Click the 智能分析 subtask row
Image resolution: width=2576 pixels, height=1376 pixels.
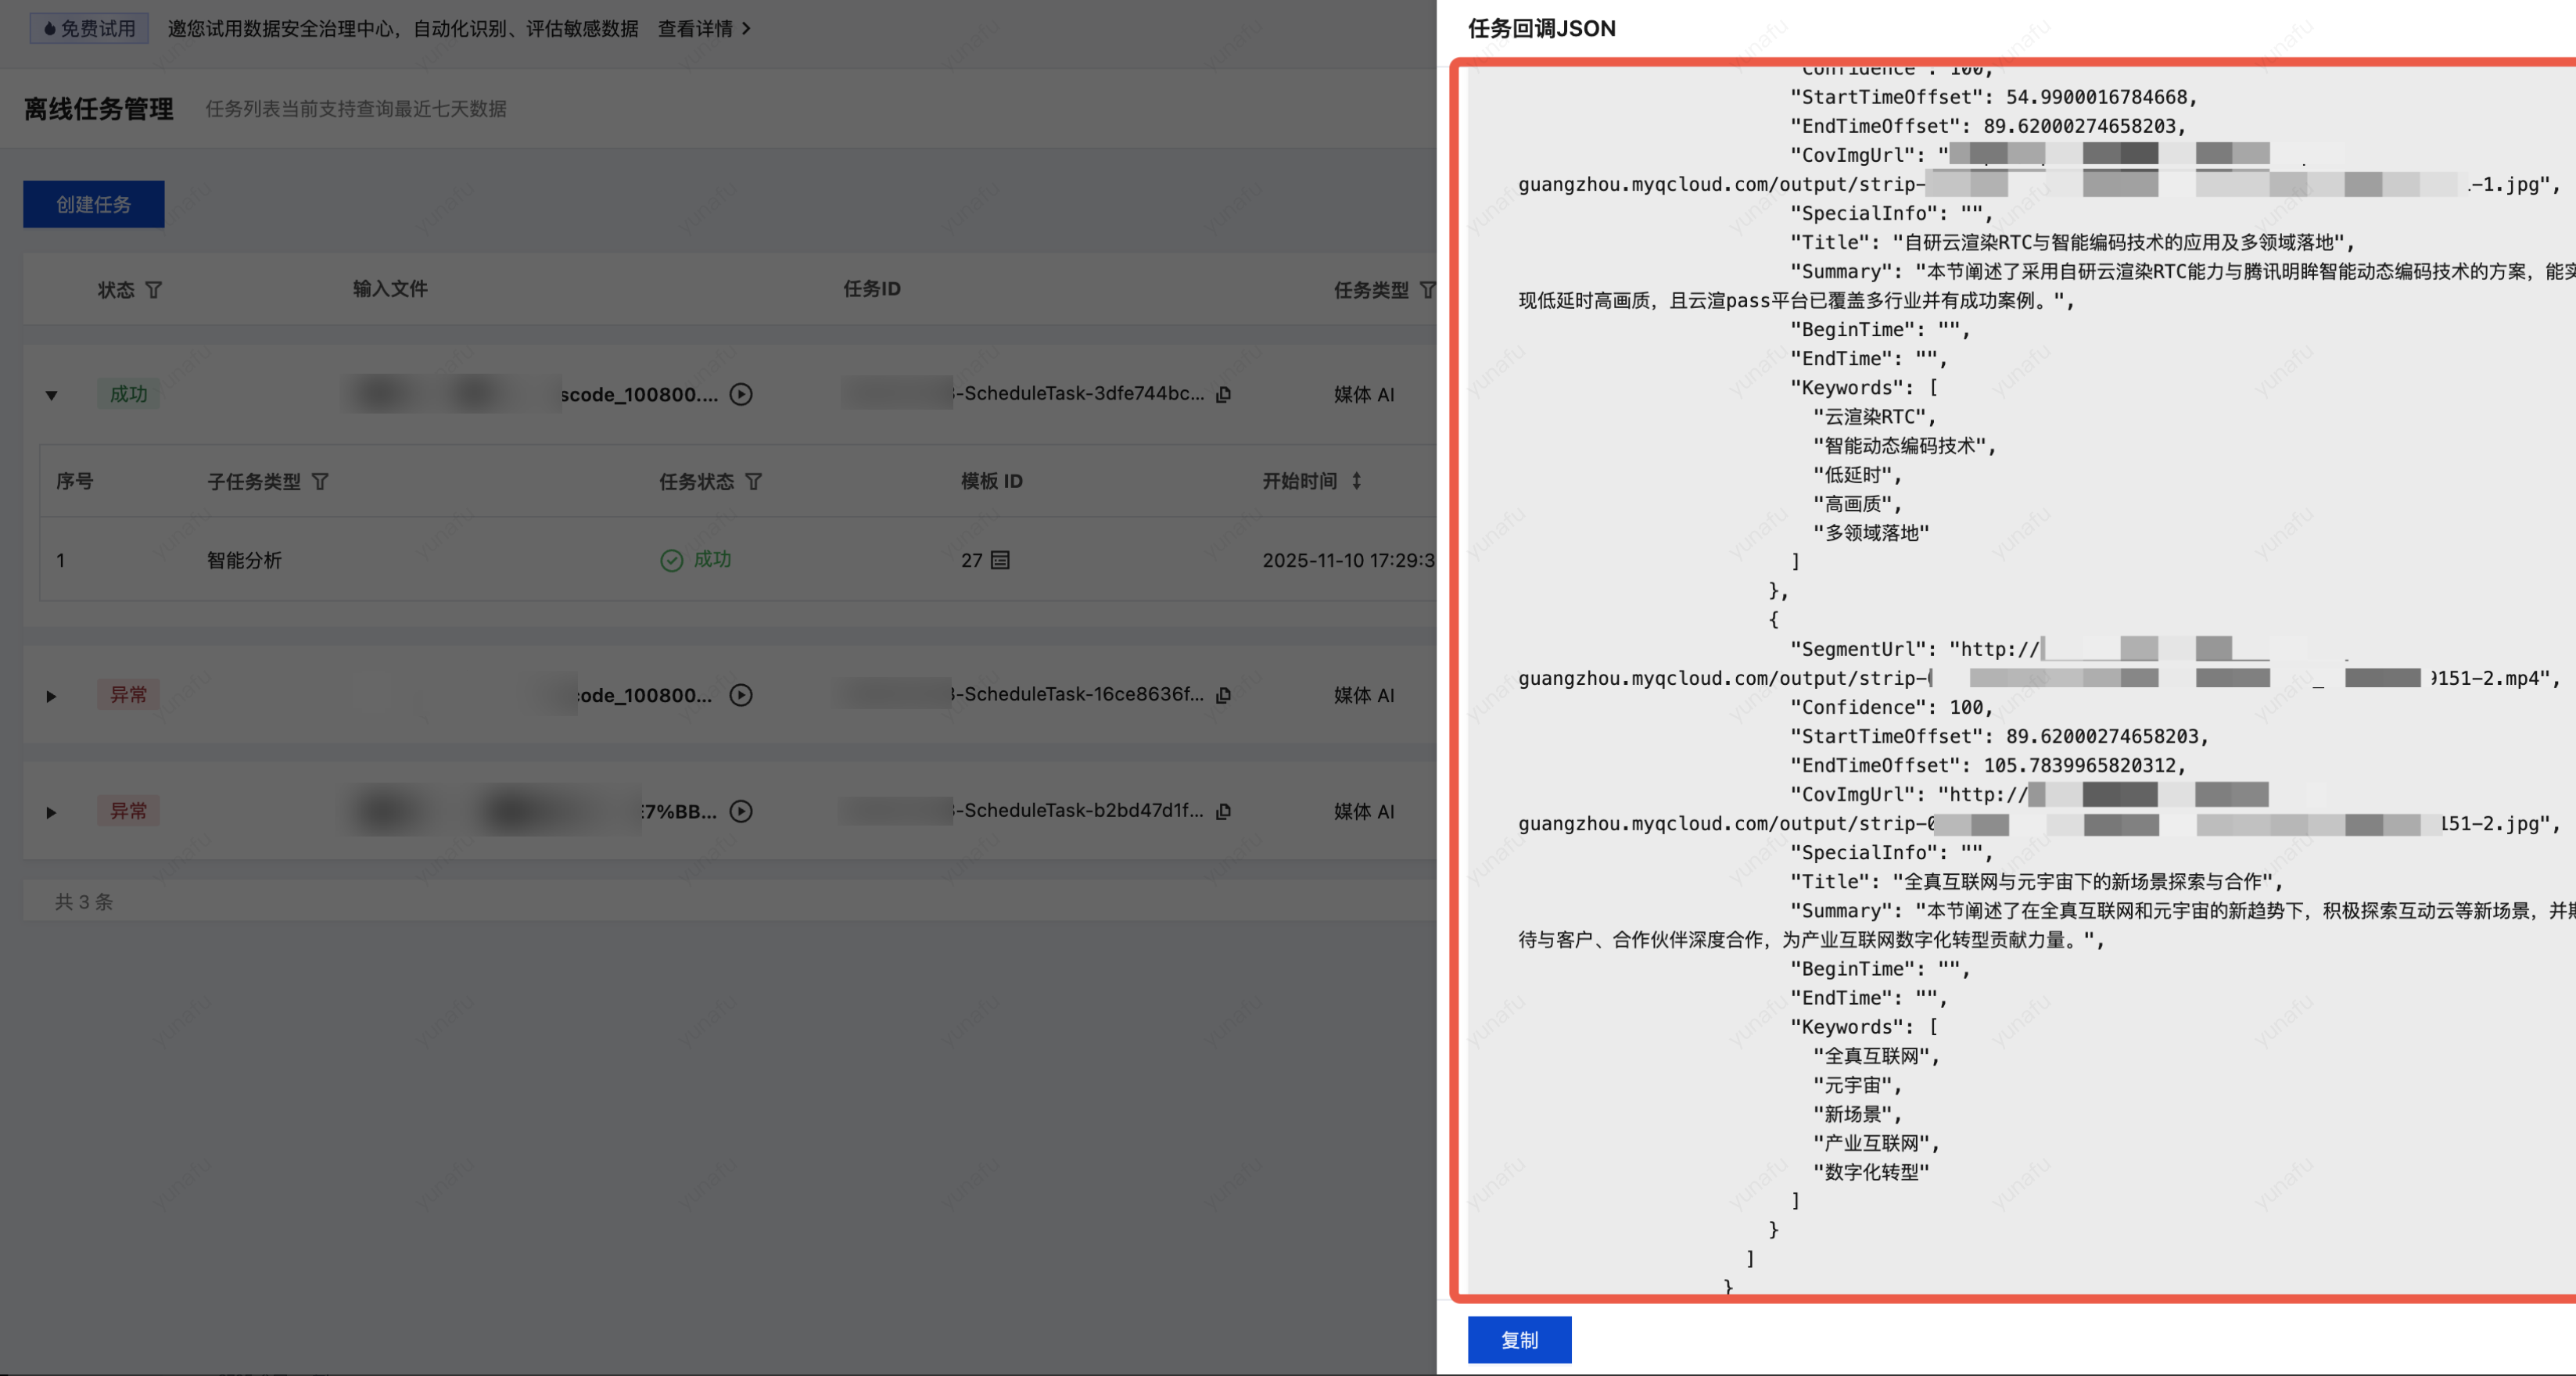pyautogui.click(x=244, y=560)
